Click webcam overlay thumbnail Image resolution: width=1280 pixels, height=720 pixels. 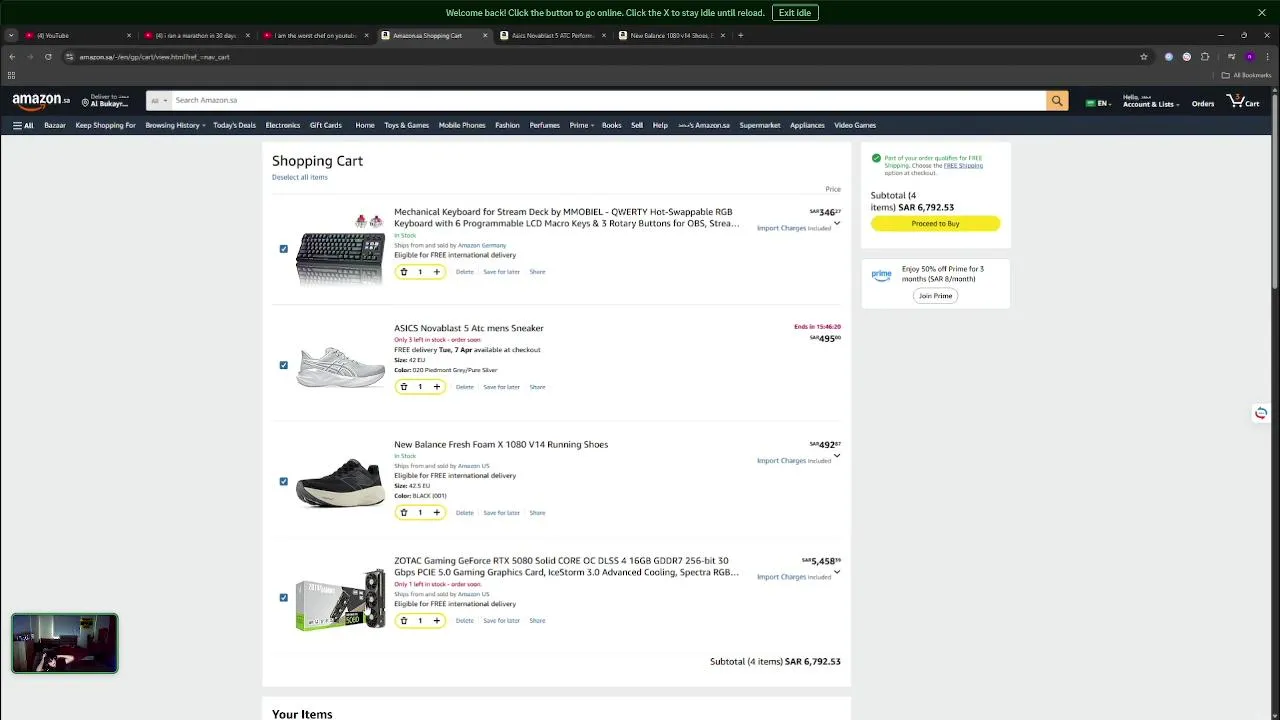[x=65, y=643]
